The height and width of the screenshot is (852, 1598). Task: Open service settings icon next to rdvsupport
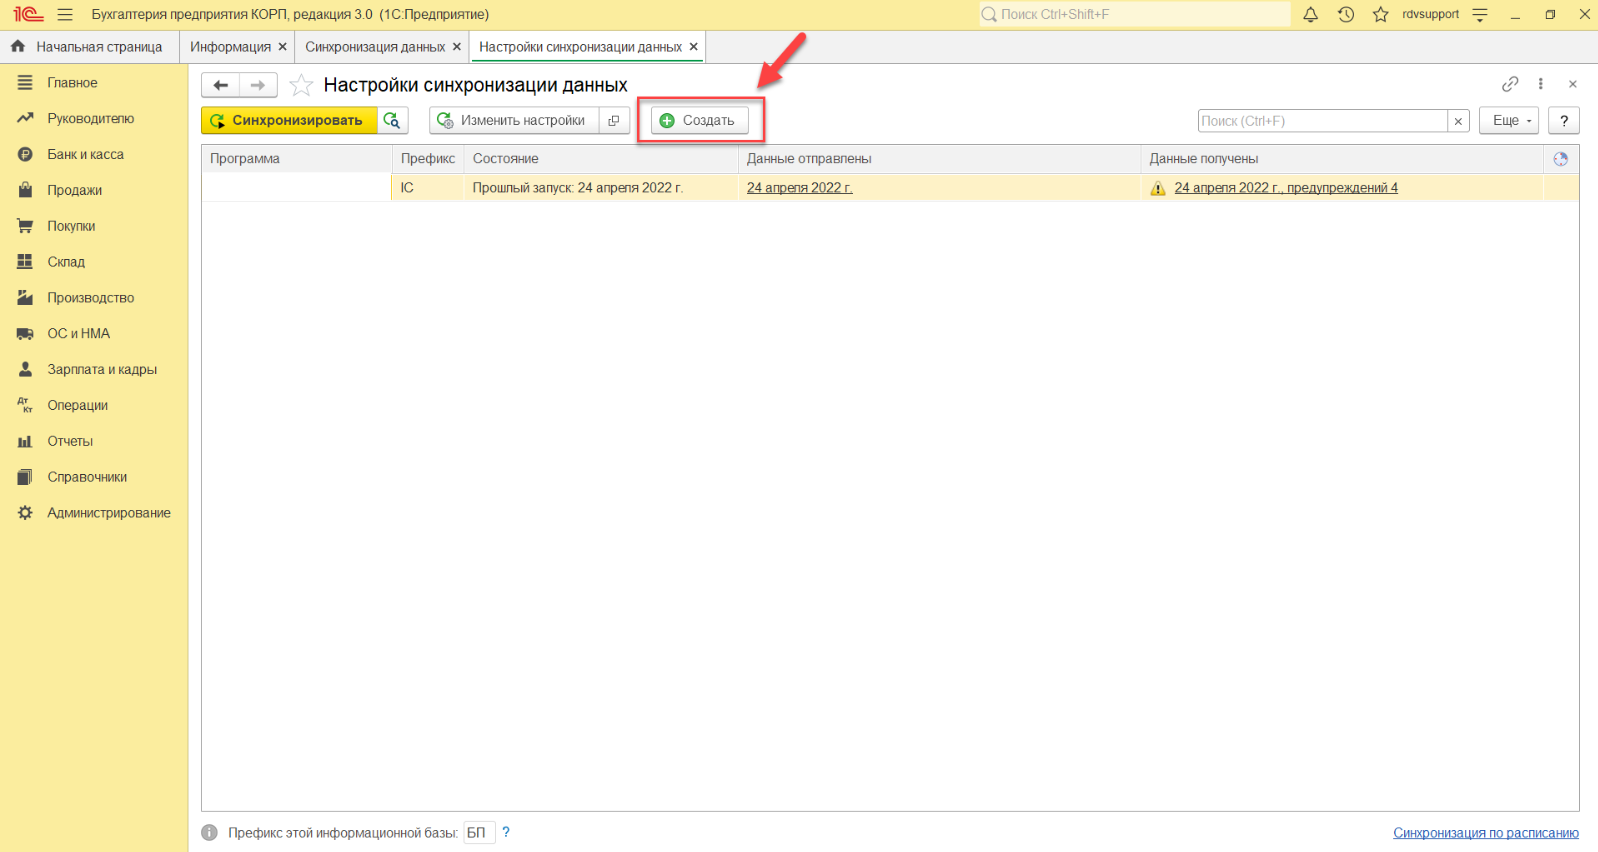coord(1480,15)
